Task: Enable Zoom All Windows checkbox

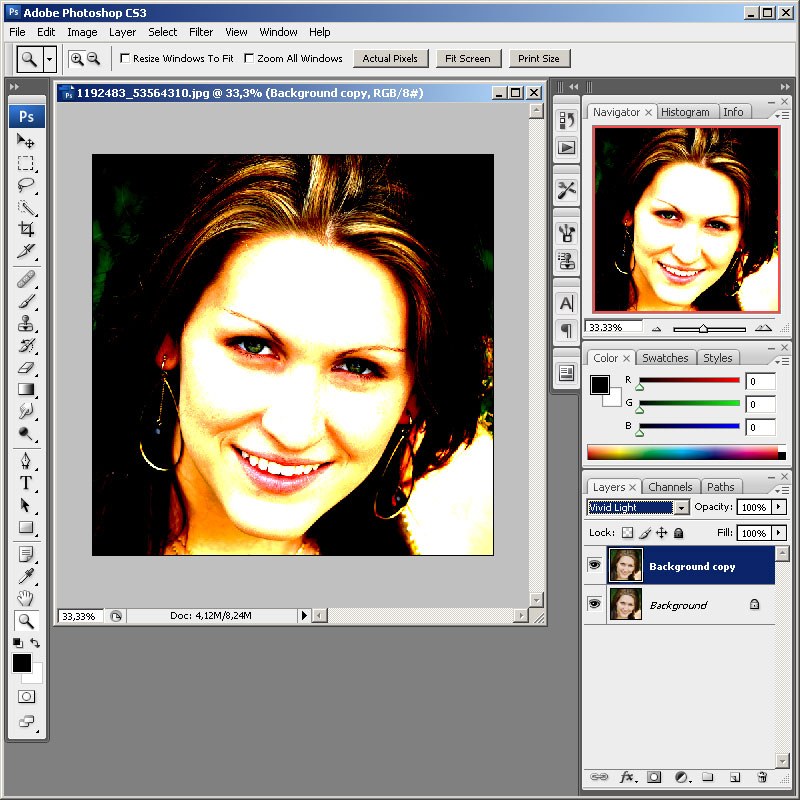Action: point(249,58)
